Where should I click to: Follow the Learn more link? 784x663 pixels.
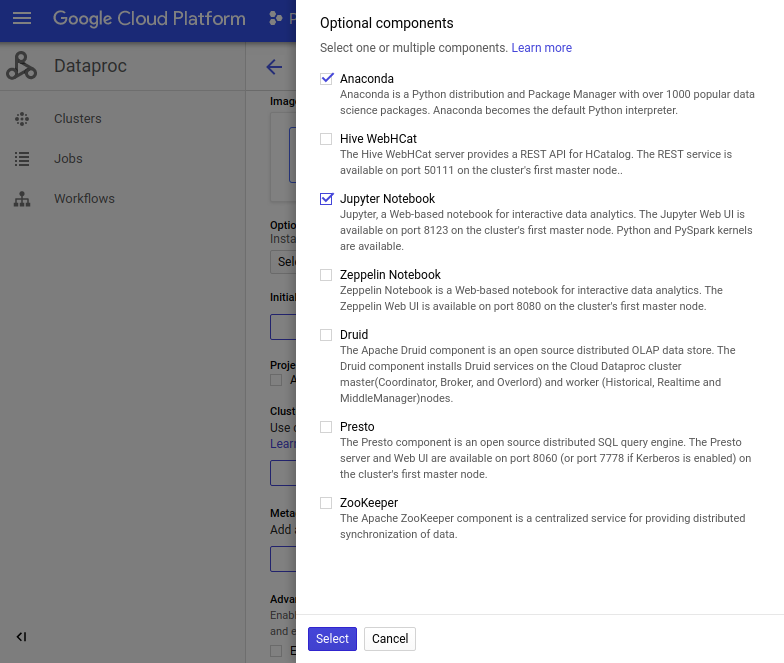click(x=542, y=48)
